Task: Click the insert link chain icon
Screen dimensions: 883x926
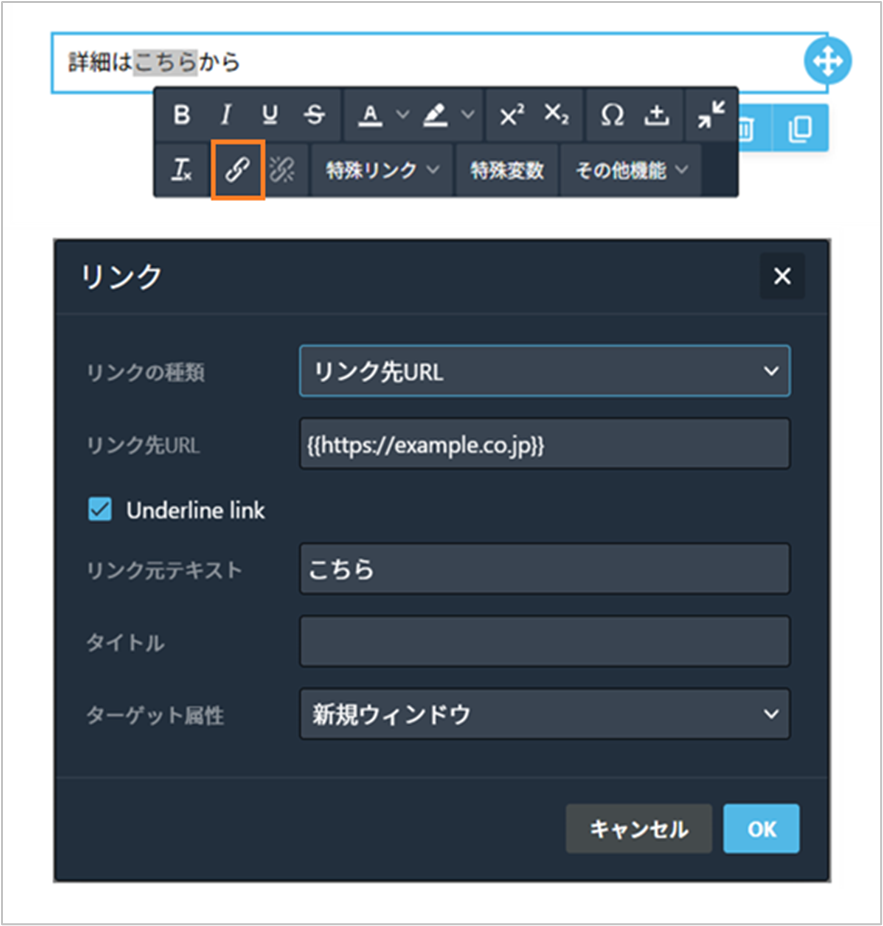Action: [x=237, y=170]
